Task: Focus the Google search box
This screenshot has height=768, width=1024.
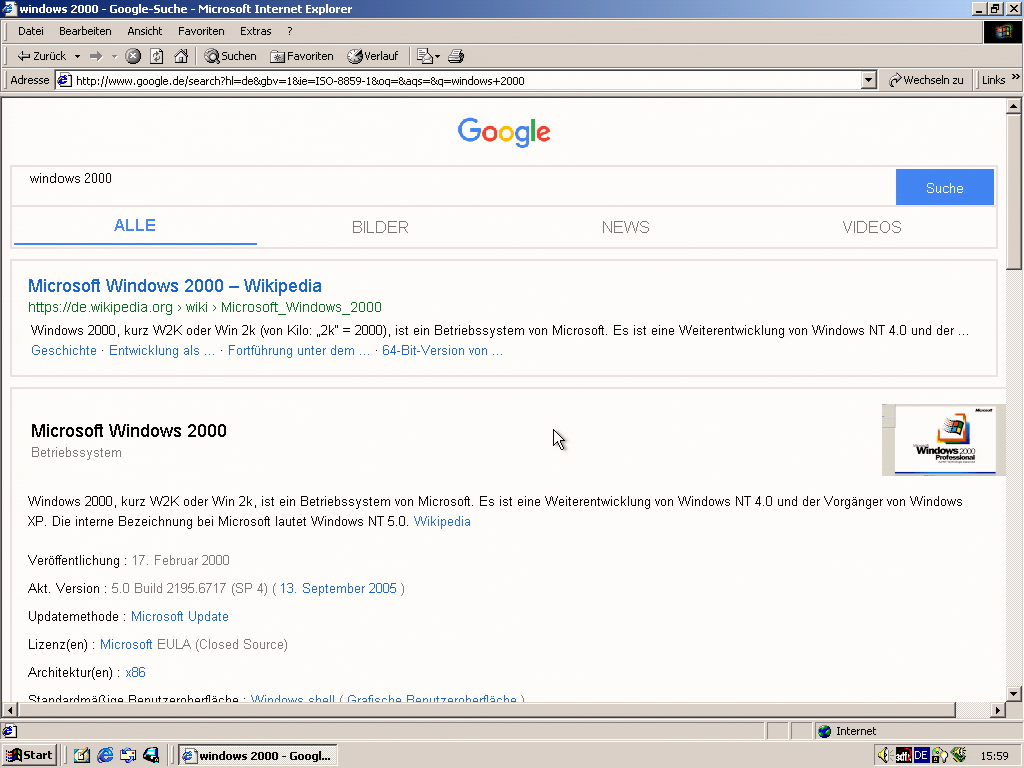Action: 454,186
